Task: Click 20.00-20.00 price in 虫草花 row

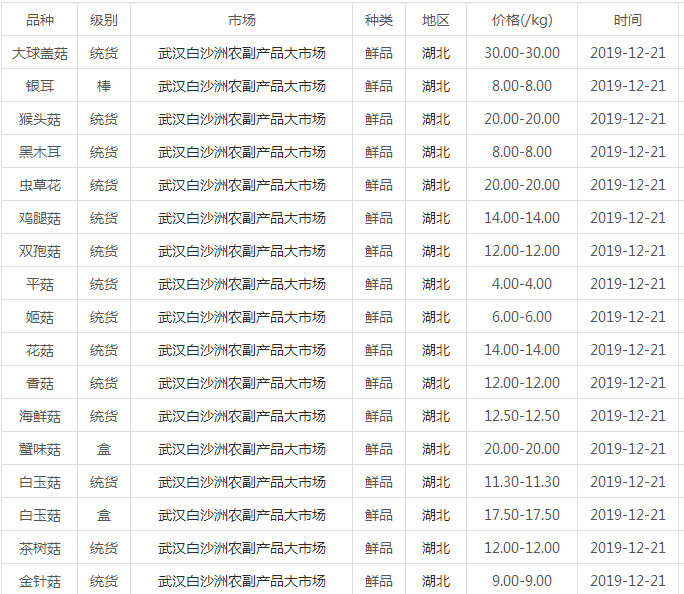Action: tap(522, 185)
